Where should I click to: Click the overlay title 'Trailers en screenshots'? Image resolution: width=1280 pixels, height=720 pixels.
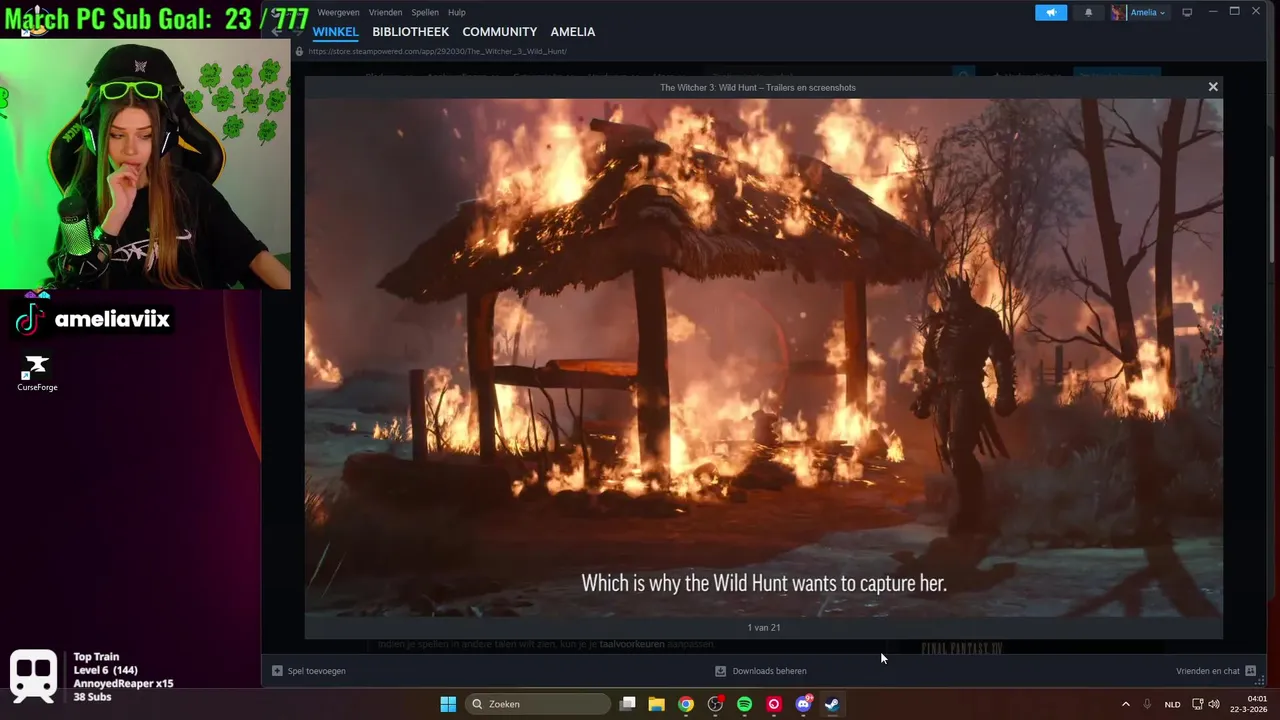coord(807,87)
